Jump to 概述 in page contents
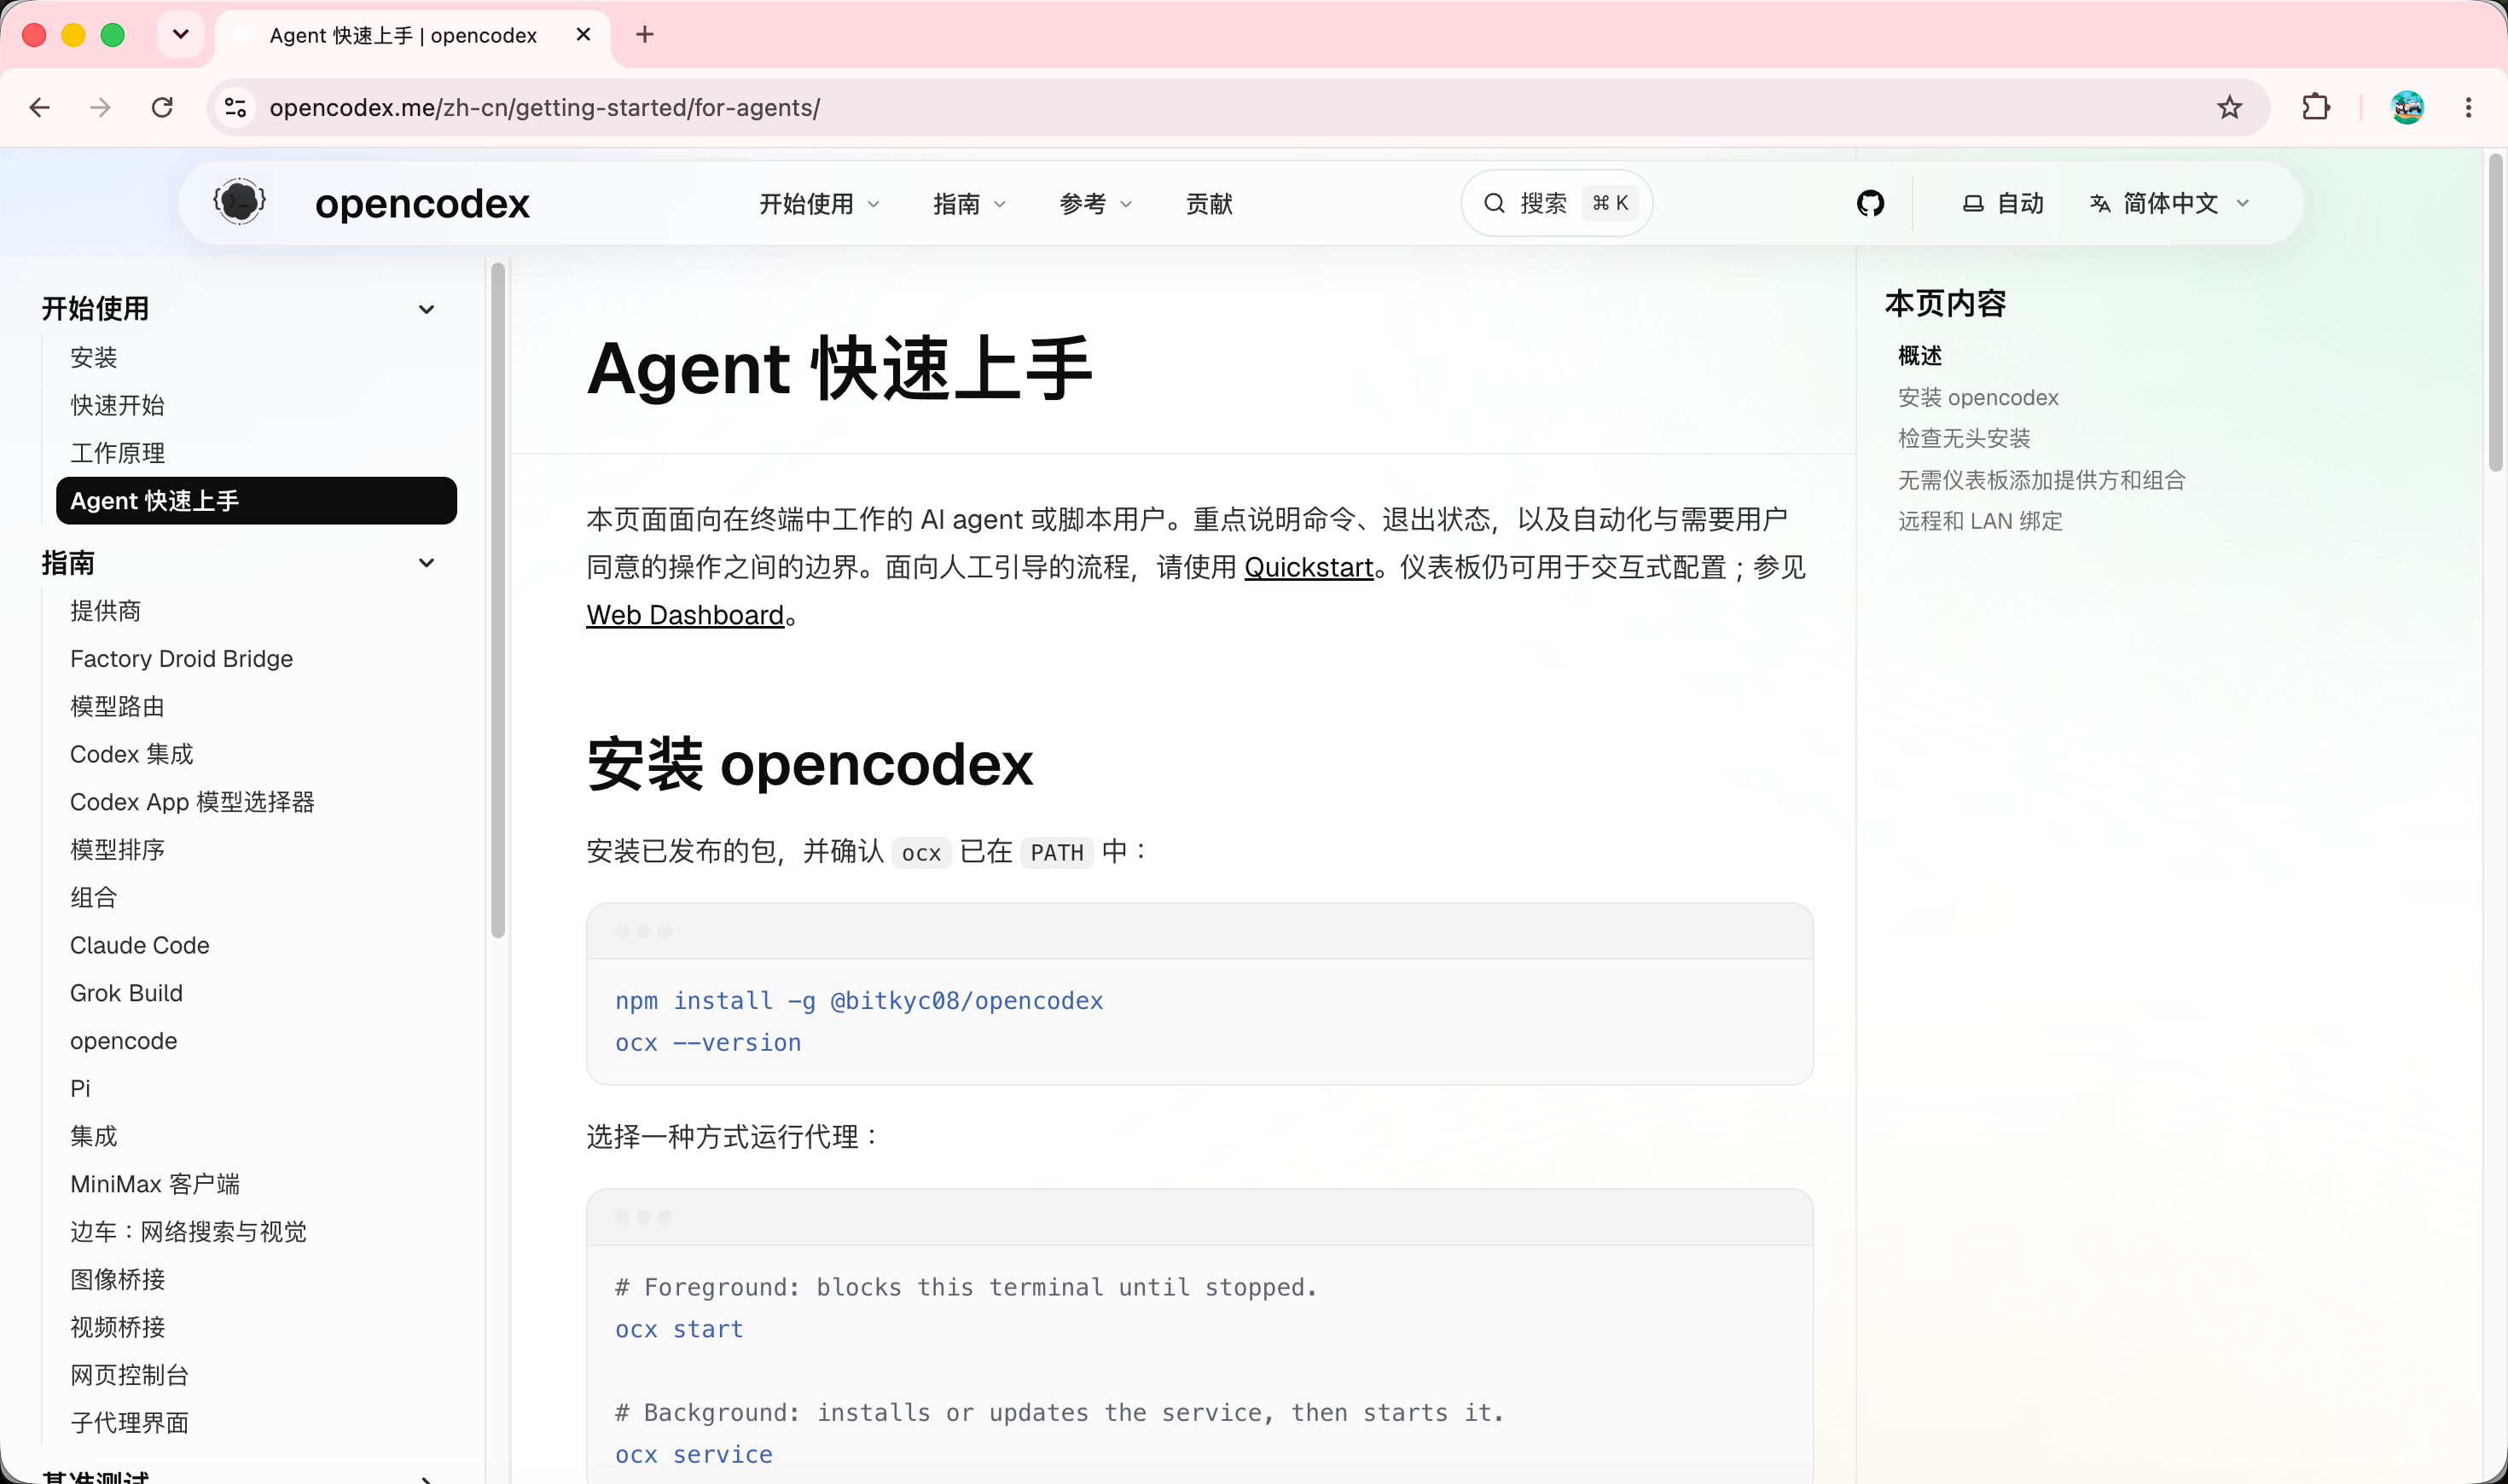The width and height of the screenshot is (2508, 1484). point(1920,356)
